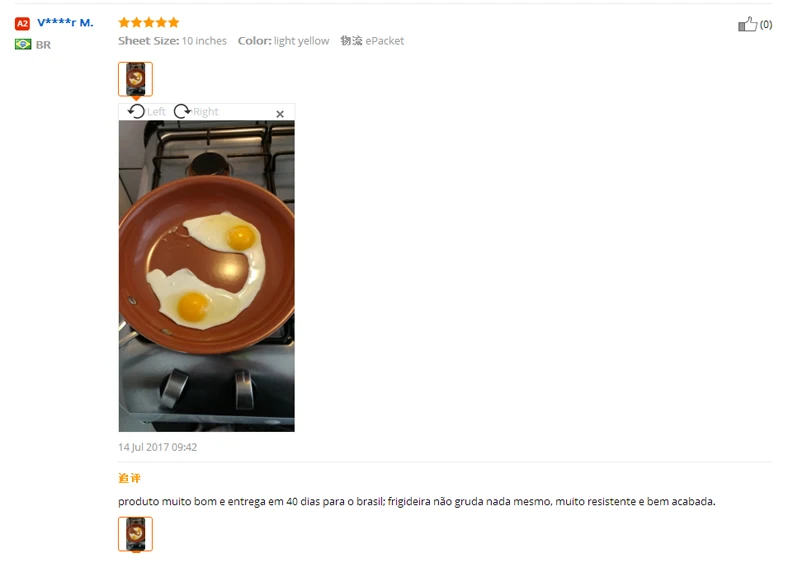Click the ePacket shipping label

[384, 41]
